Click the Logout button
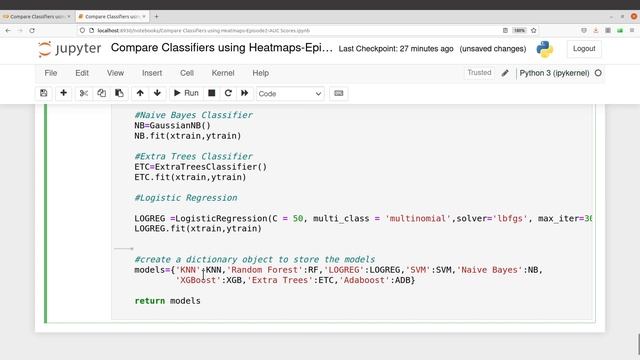 pos(584,49)
